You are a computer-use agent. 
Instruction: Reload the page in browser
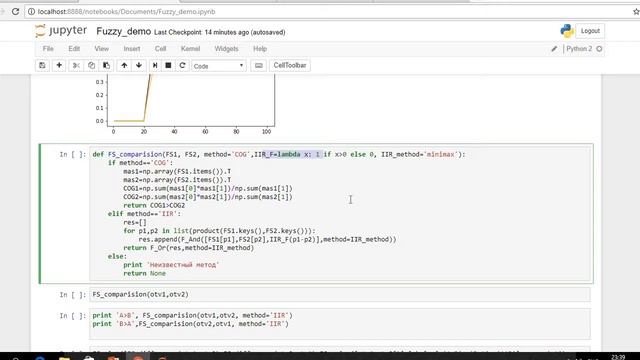coord(16,11)
